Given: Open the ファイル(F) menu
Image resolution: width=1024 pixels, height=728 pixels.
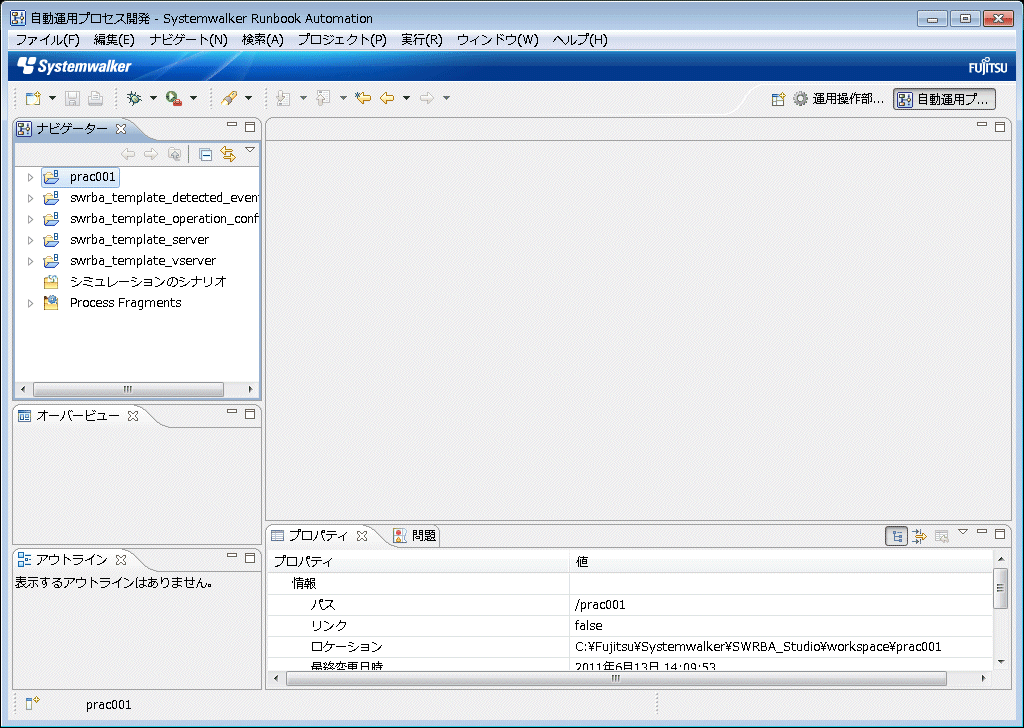Looking at the screenshot, I should [48, 40].
